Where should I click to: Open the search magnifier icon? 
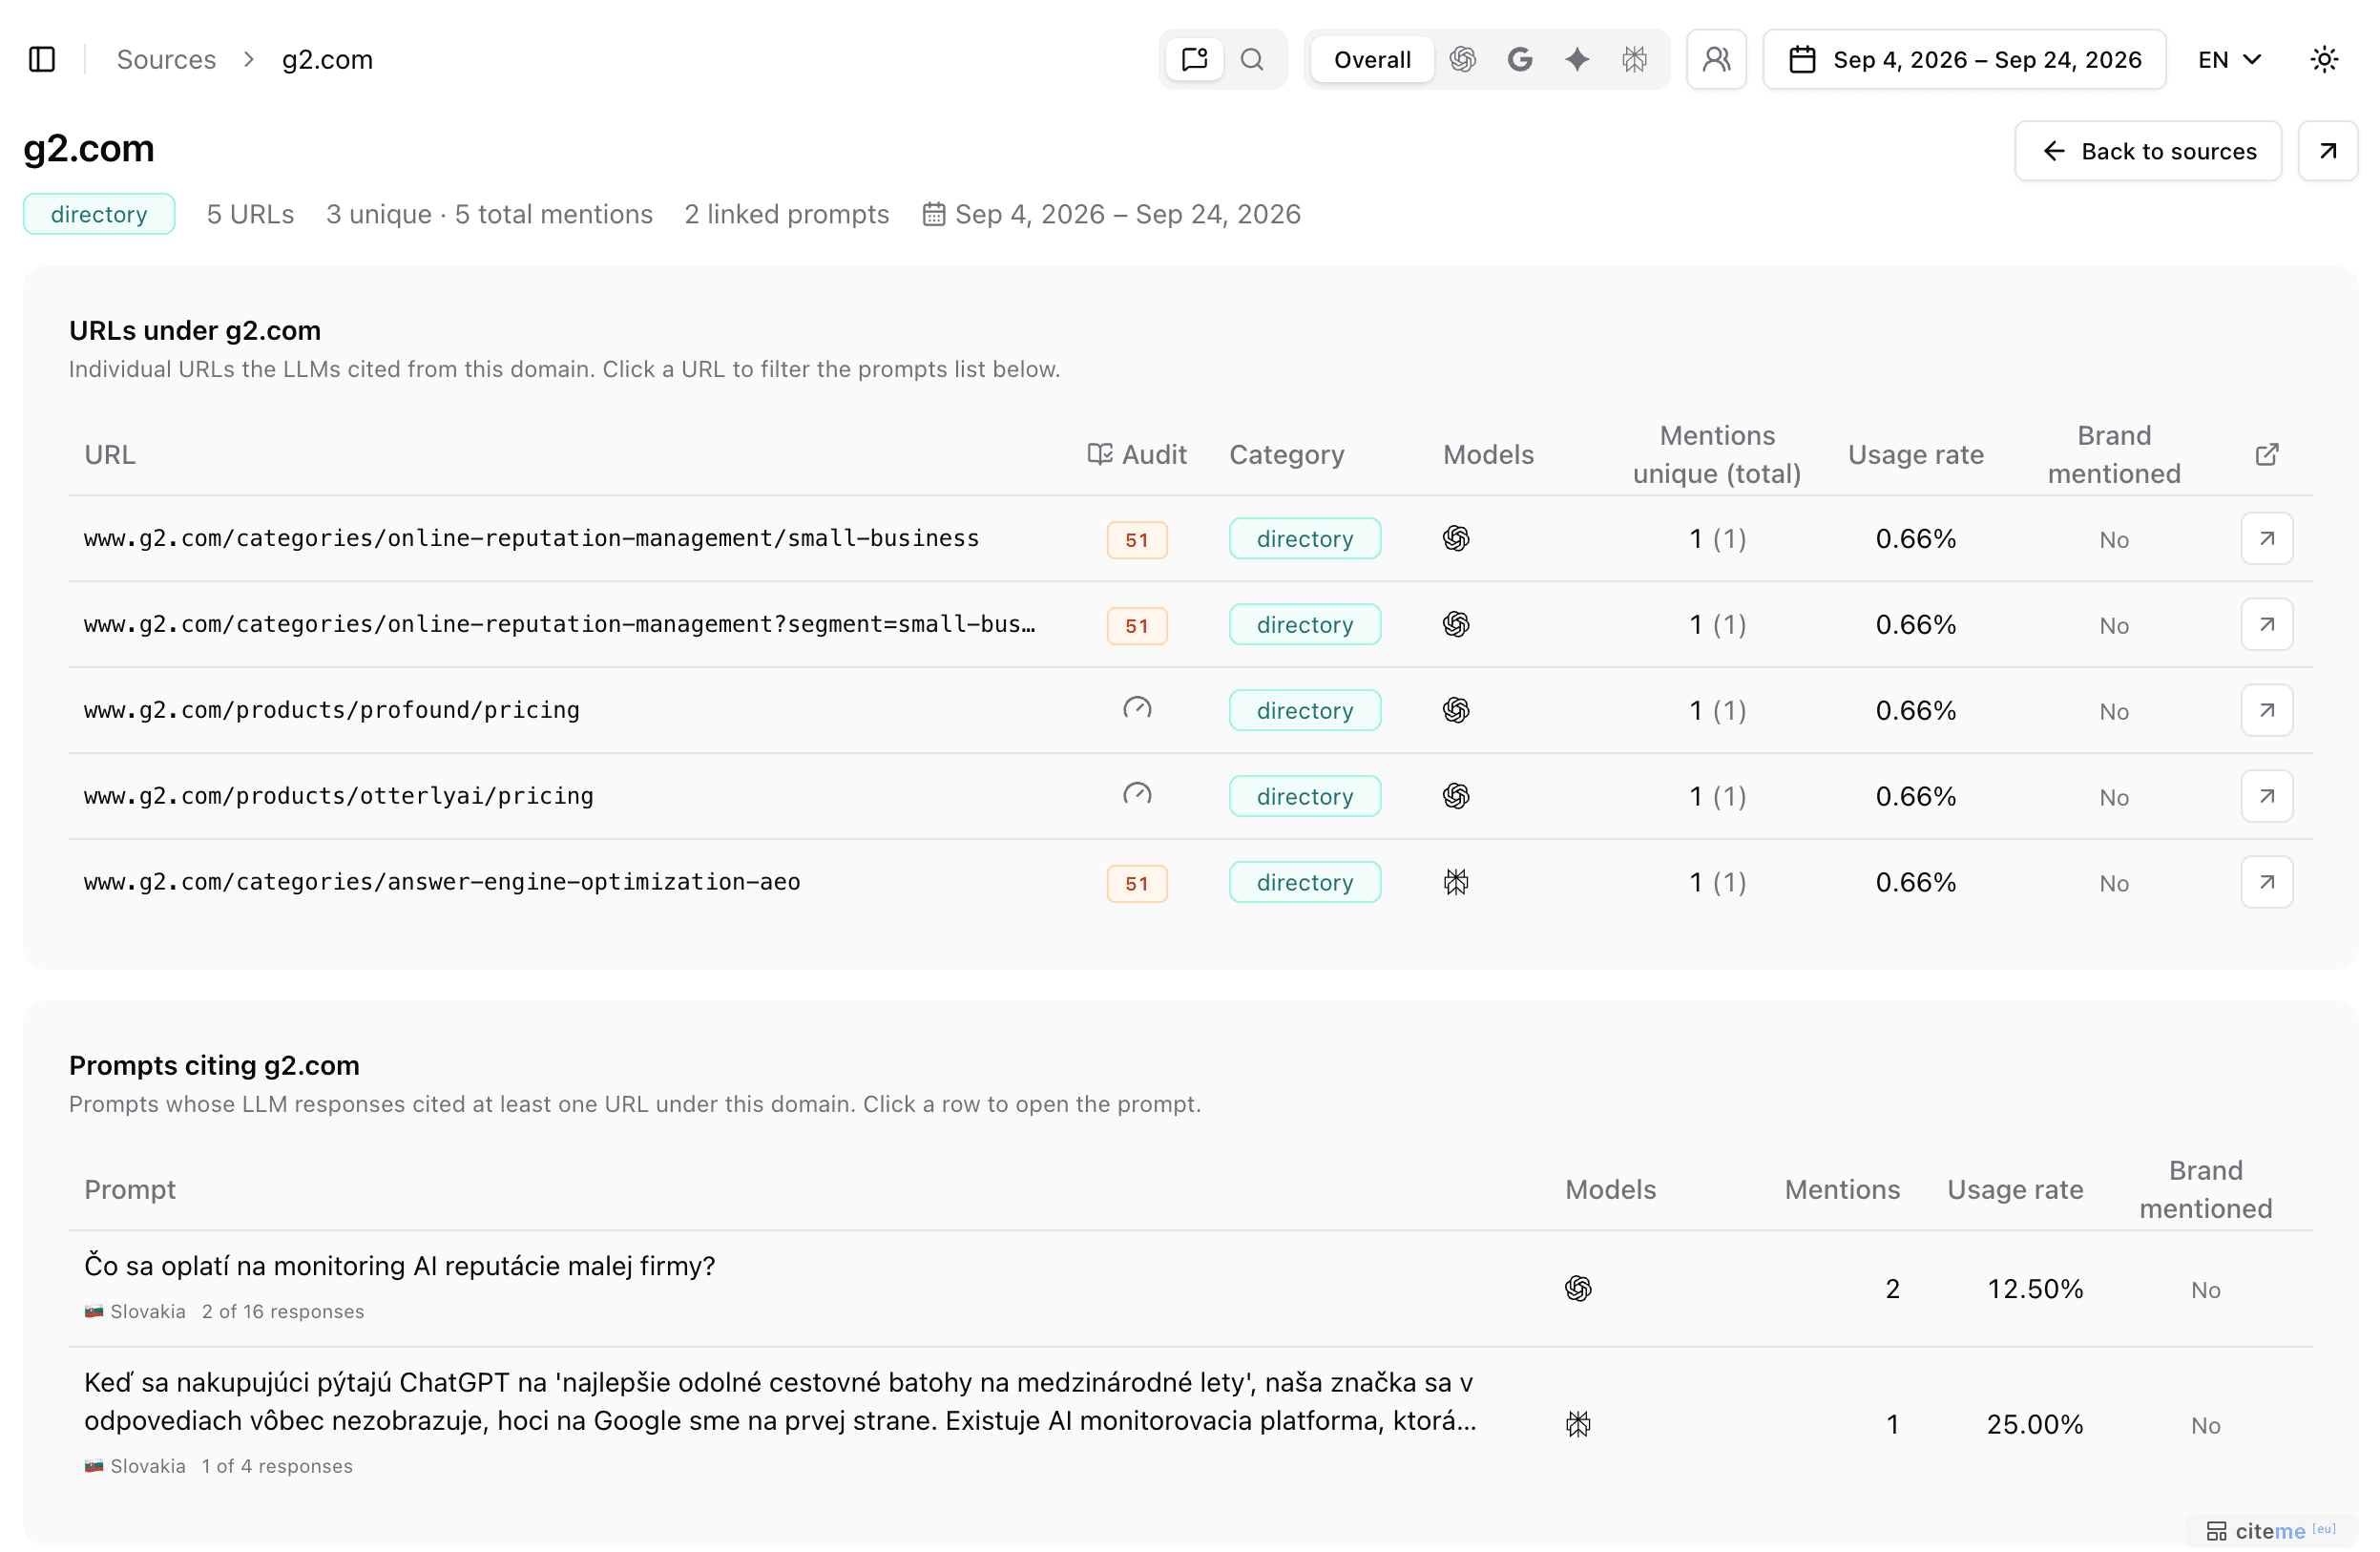[x=1252, y=59]
